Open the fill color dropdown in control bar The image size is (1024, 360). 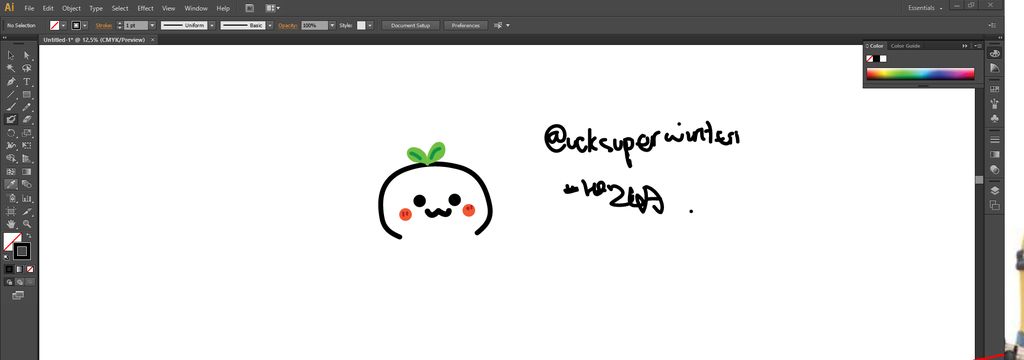(x=63, y=25)
